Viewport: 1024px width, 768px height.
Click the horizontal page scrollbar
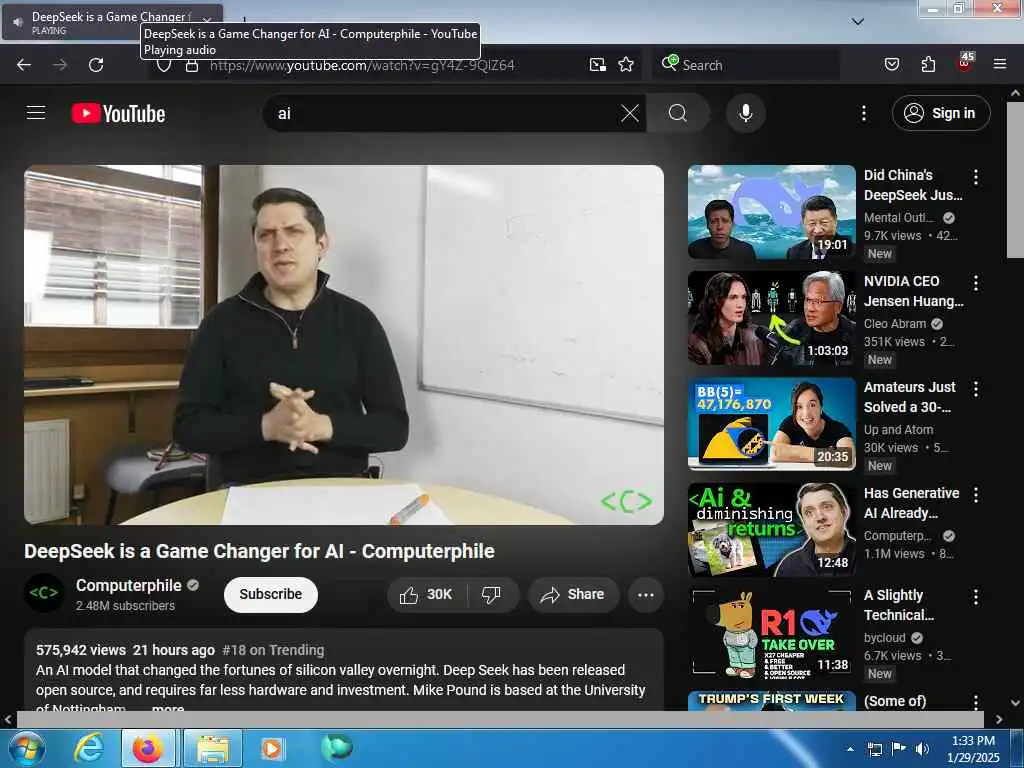(500, 720)
